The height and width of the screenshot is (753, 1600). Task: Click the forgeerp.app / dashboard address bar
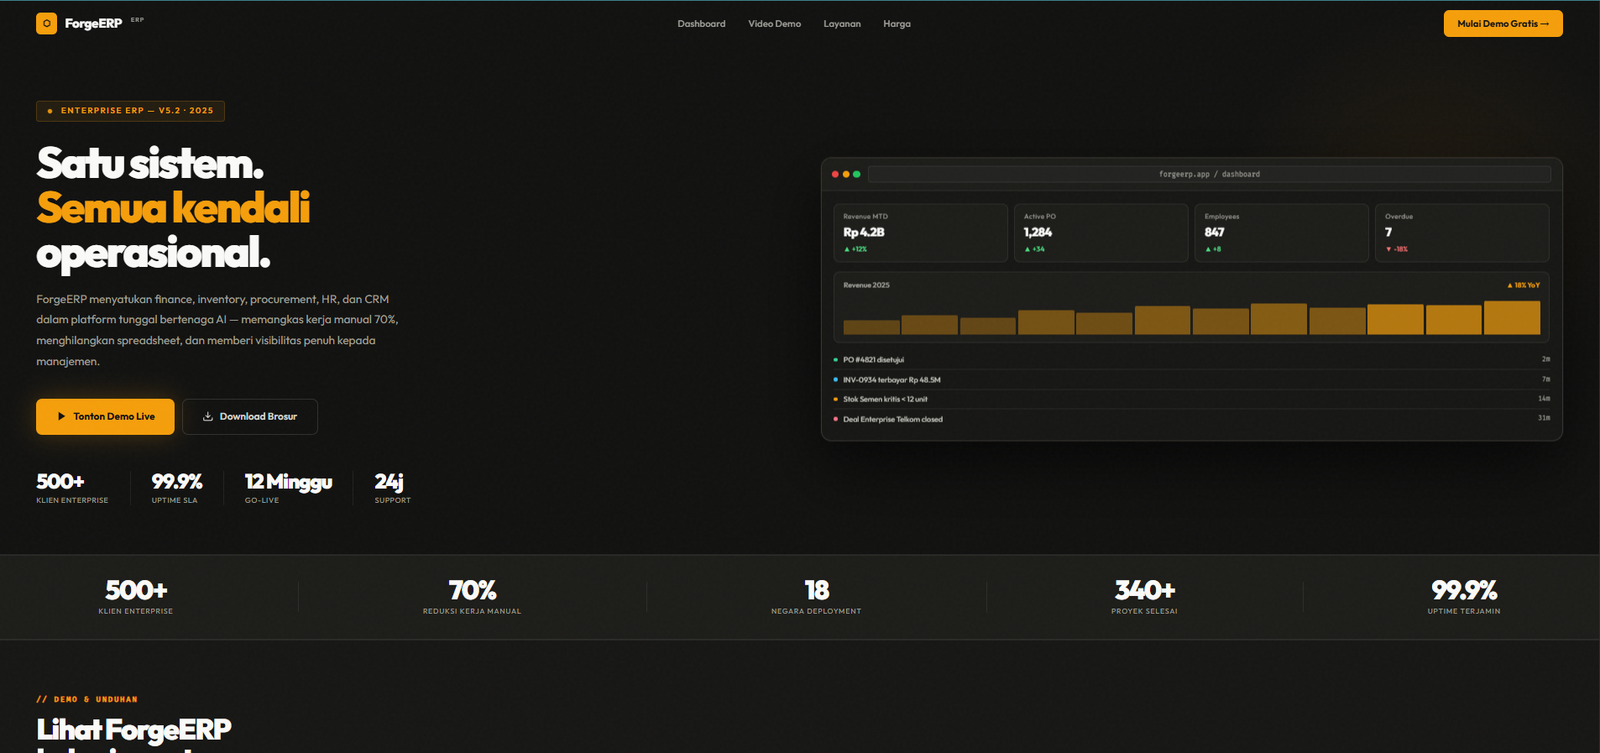(1209, 174)
